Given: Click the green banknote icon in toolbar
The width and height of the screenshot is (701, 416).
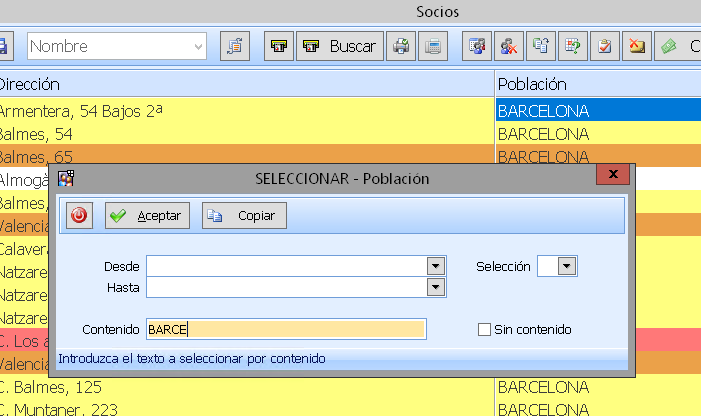Looking at the screenshot, I should tap(669, 46).
